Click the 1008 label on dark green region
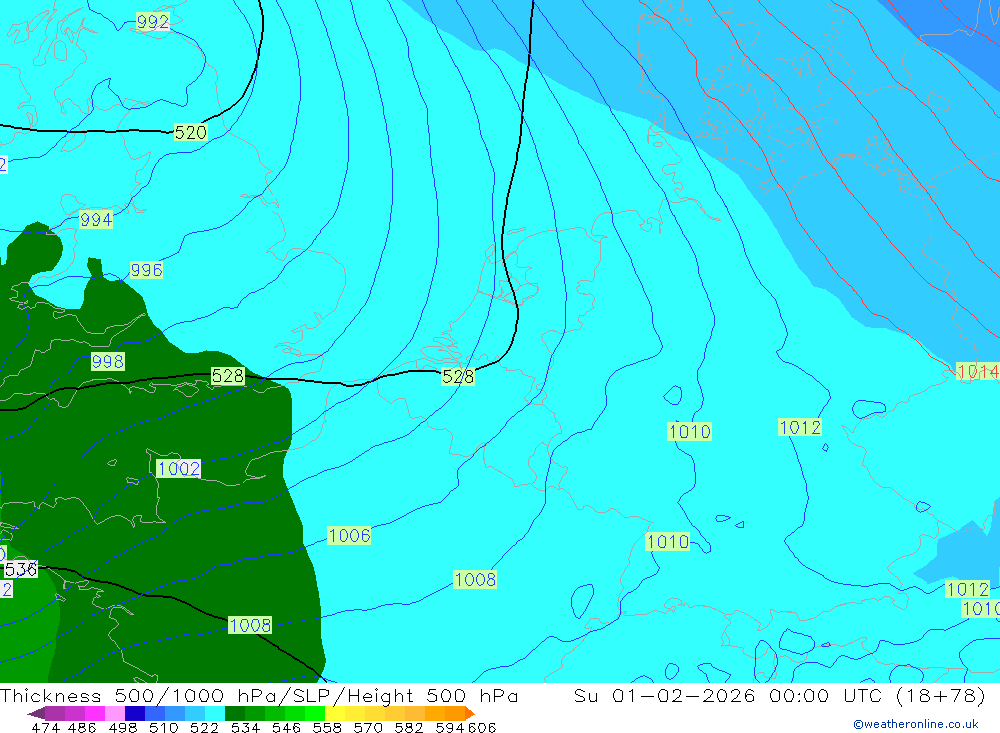Screen dimensions: 1000x733 click(x=250, y=625)
